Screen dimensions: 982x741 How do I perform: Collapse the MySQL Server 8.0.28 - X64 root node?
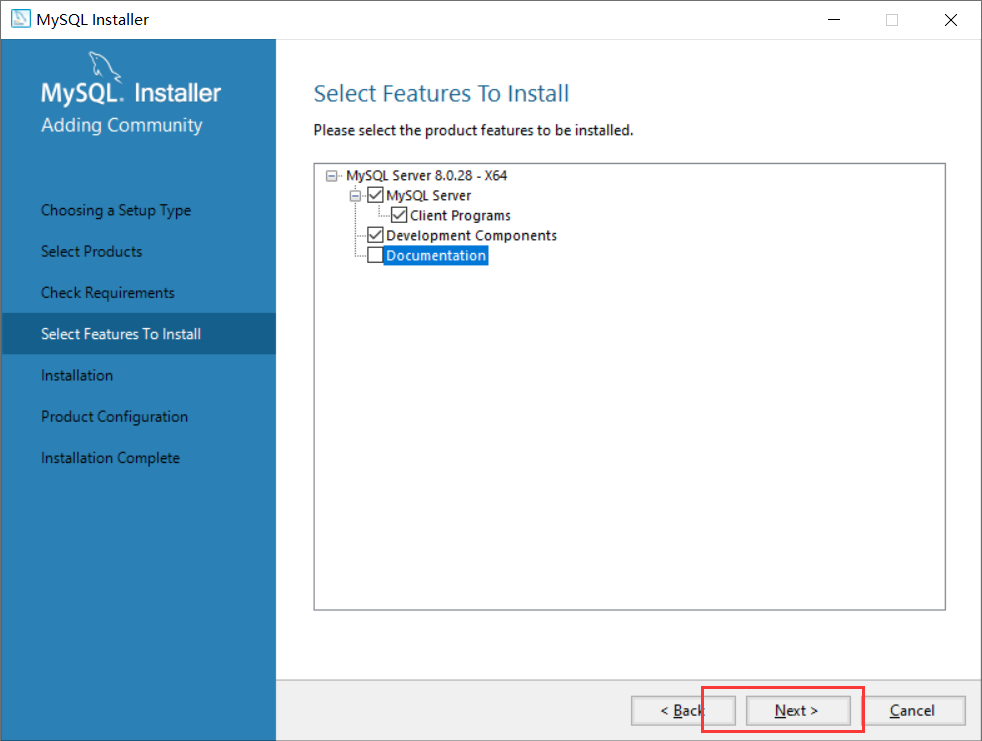[332, 176]
